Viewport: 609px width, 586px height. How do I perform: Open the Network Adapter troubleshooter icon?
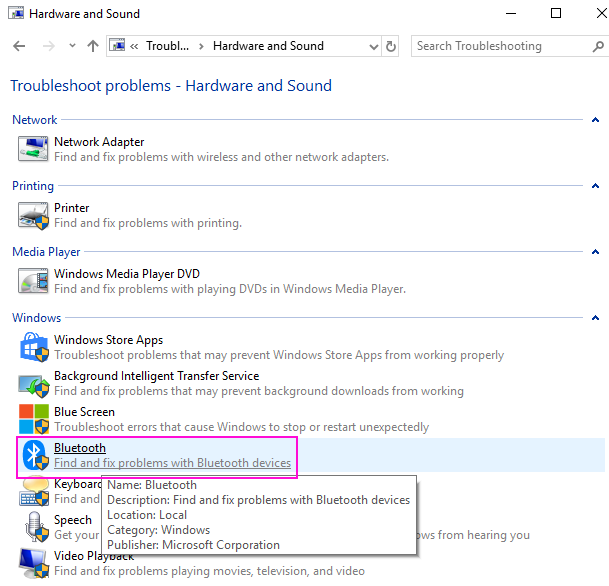(33, 149)
